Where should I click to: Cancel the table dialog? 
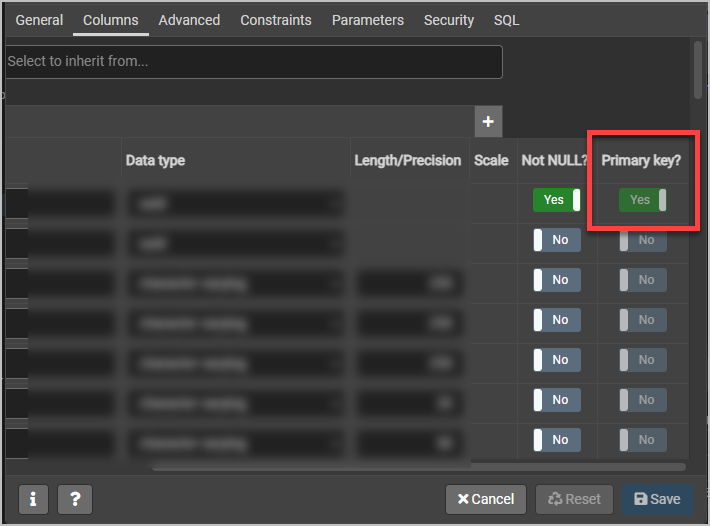(486, 499)
